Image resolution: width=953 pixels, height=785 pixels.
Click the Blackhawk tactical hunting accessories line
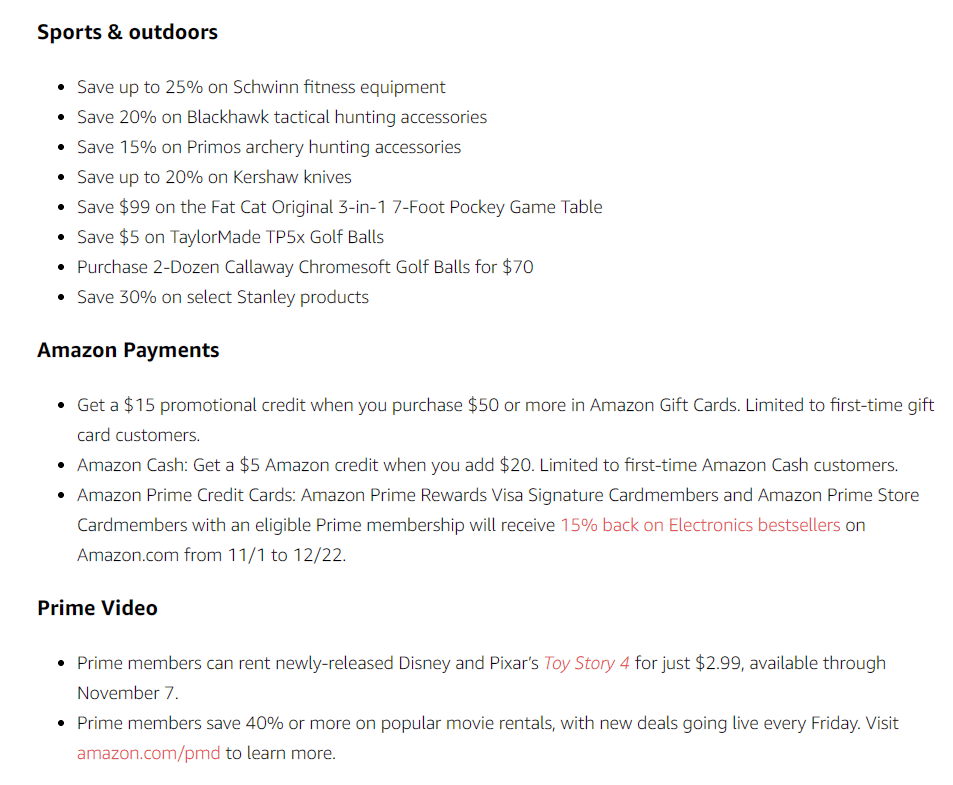(x=282, y=117)
